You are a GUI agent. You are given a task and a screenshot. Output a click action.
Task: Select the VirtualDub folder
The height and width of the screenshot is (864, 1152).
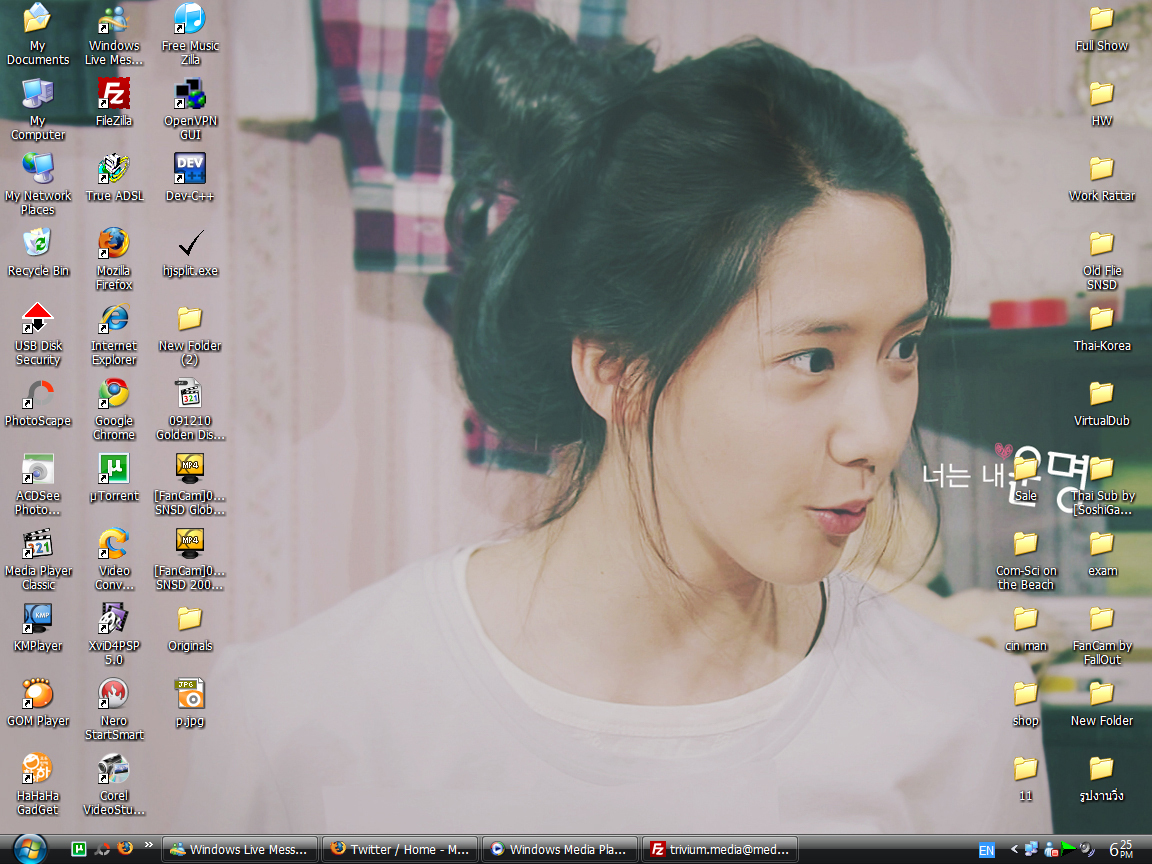(1101, 403)
